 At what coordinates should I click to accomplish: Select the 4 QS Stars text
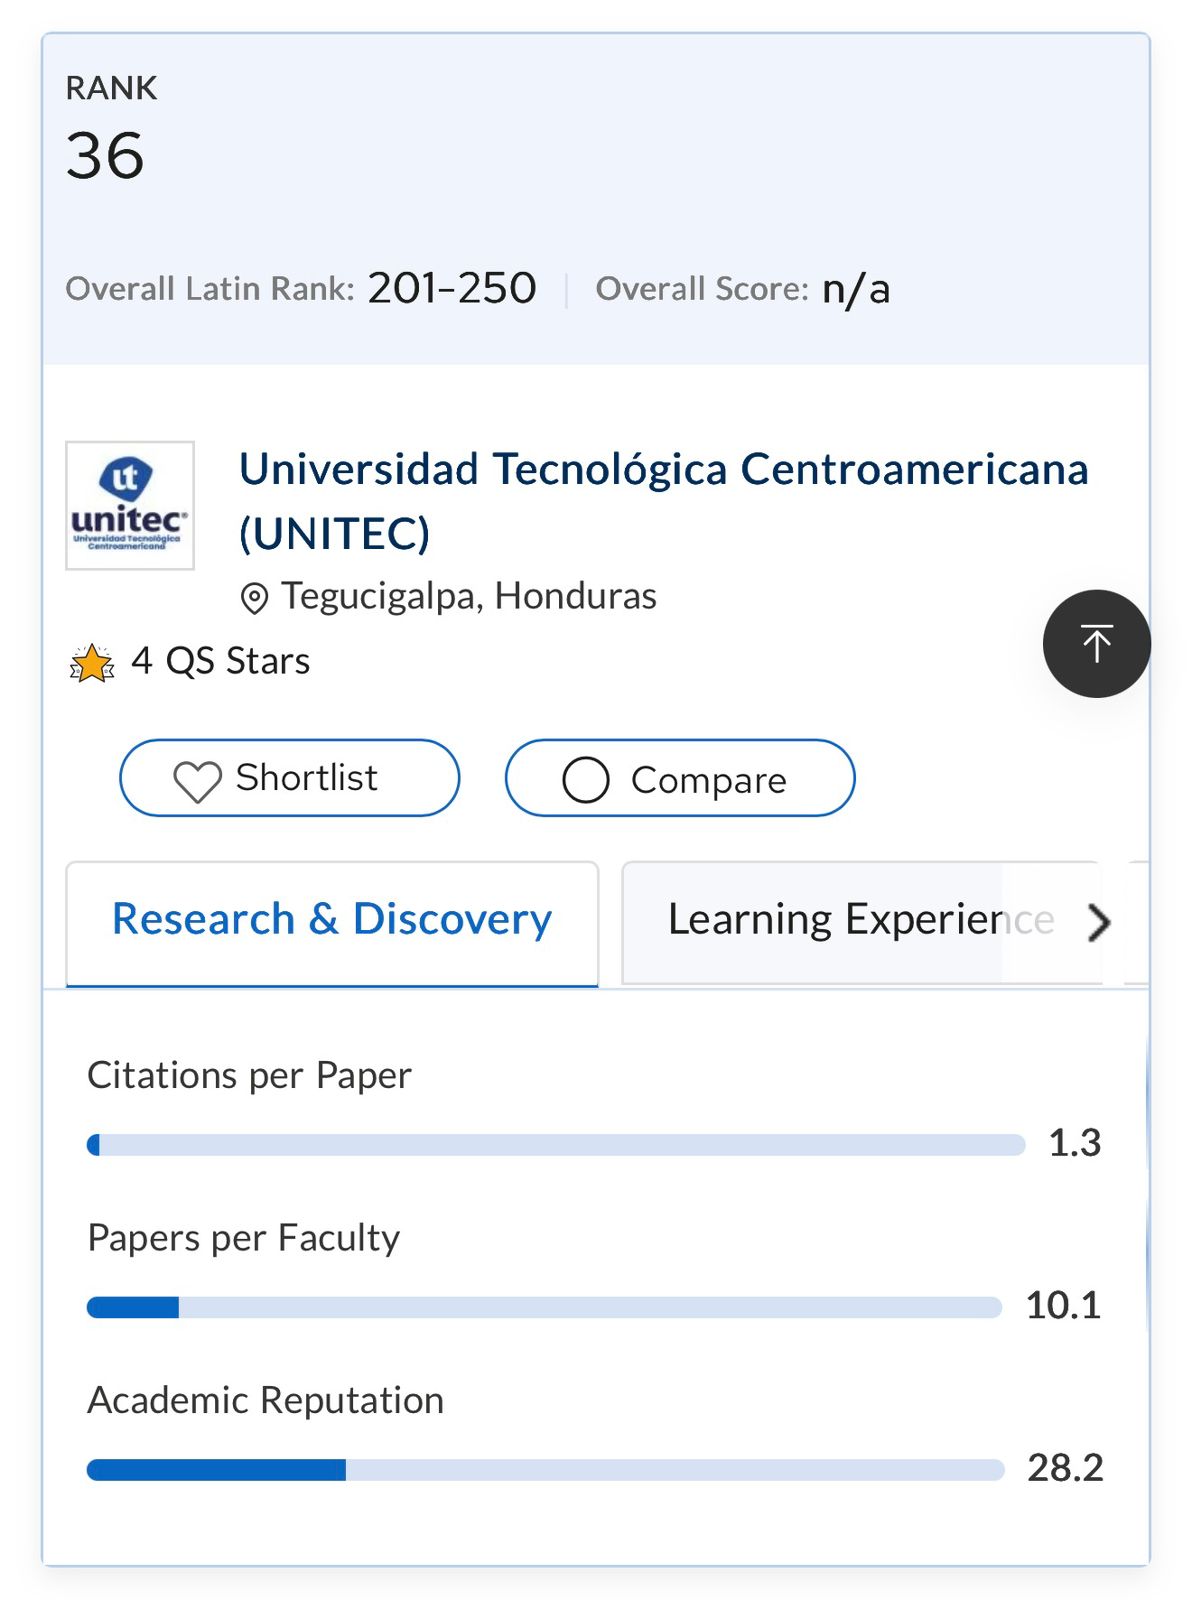(220, 661)
